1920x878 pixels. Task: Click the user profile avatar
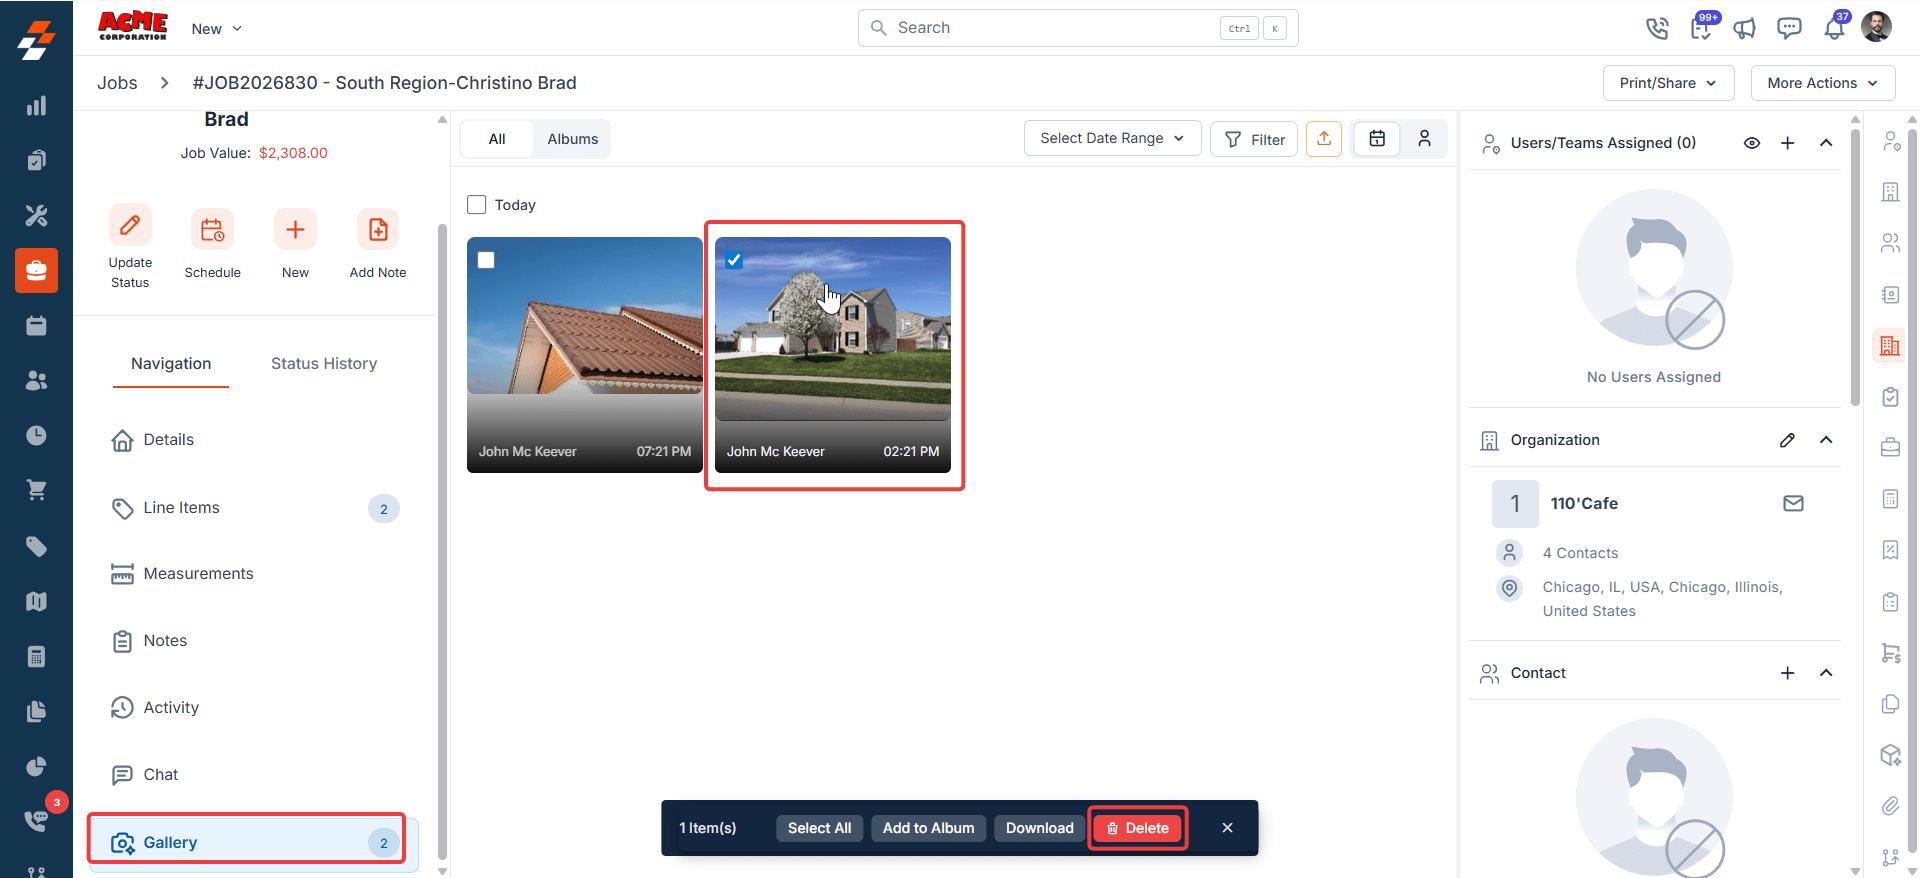point(1876,27)
